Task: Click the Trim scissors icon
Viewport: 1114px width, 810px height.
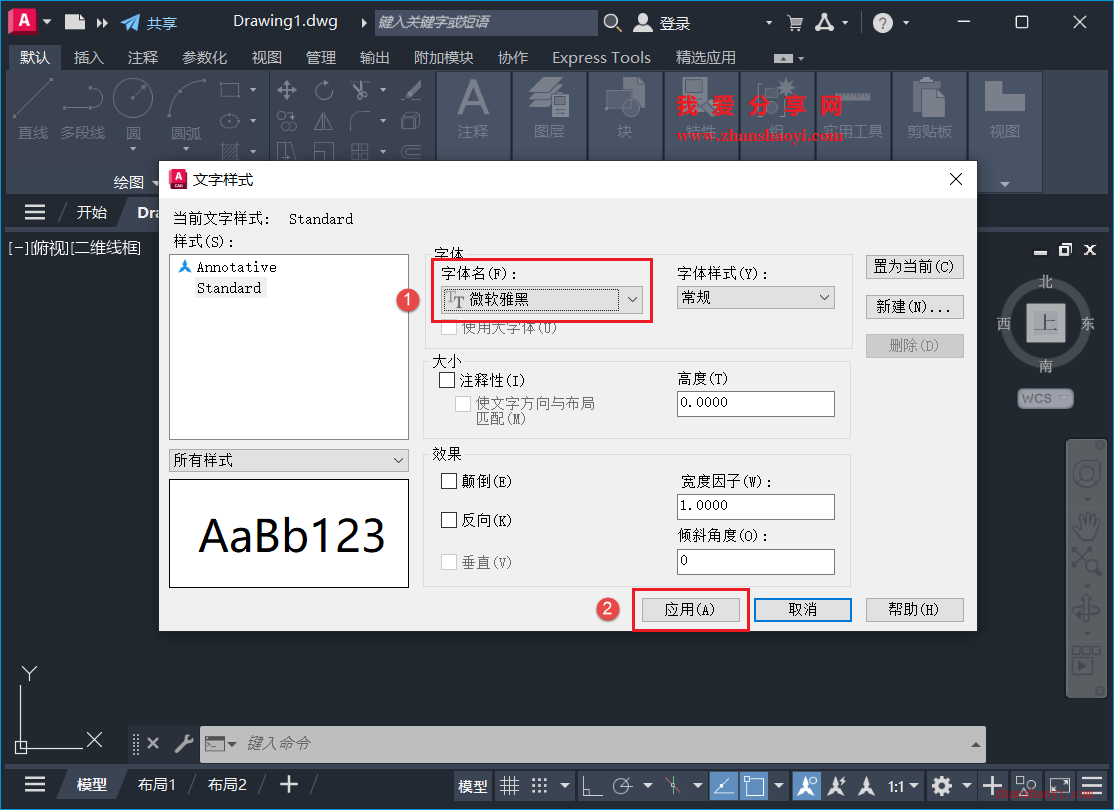Action: tap(359, 90)
